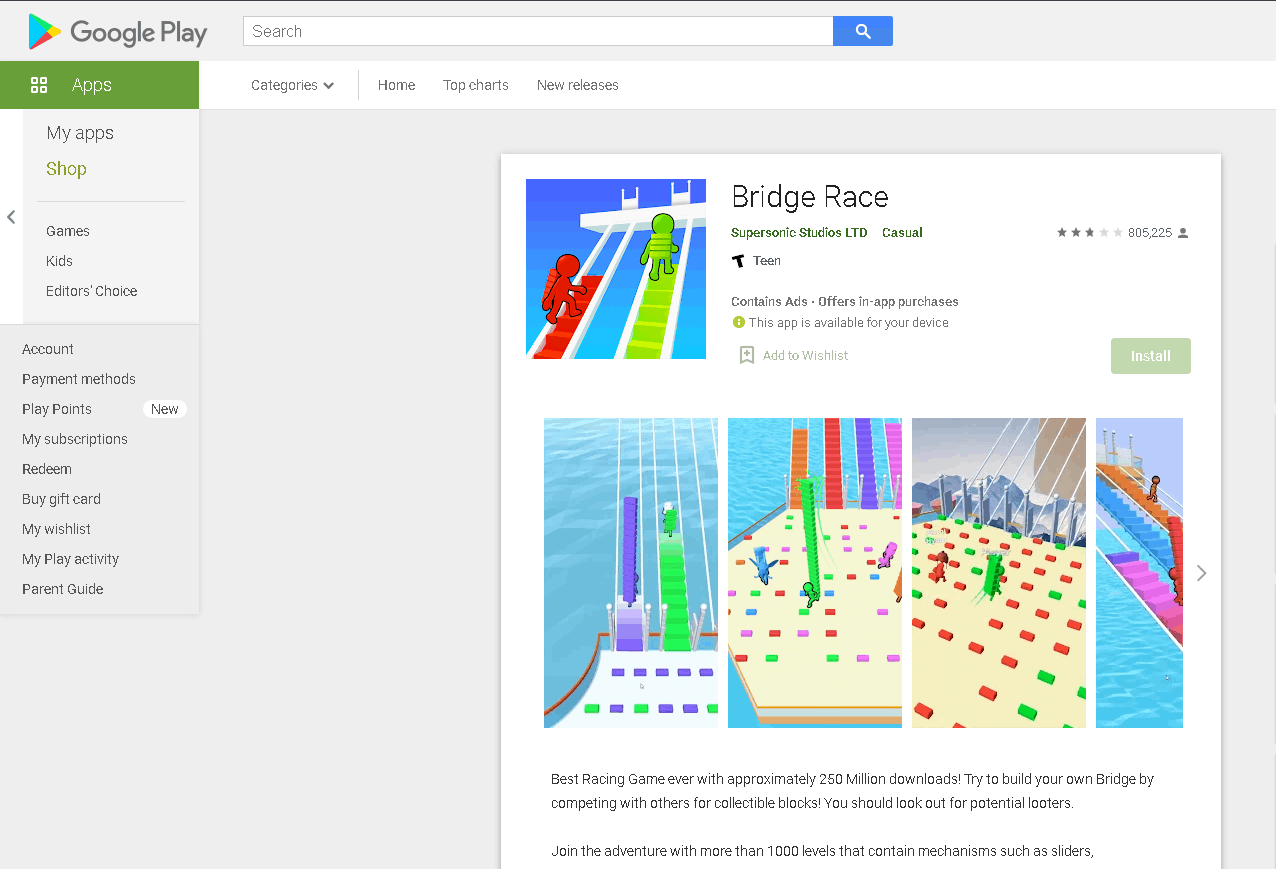Open Buy gift card

click(x=61, y=499)
